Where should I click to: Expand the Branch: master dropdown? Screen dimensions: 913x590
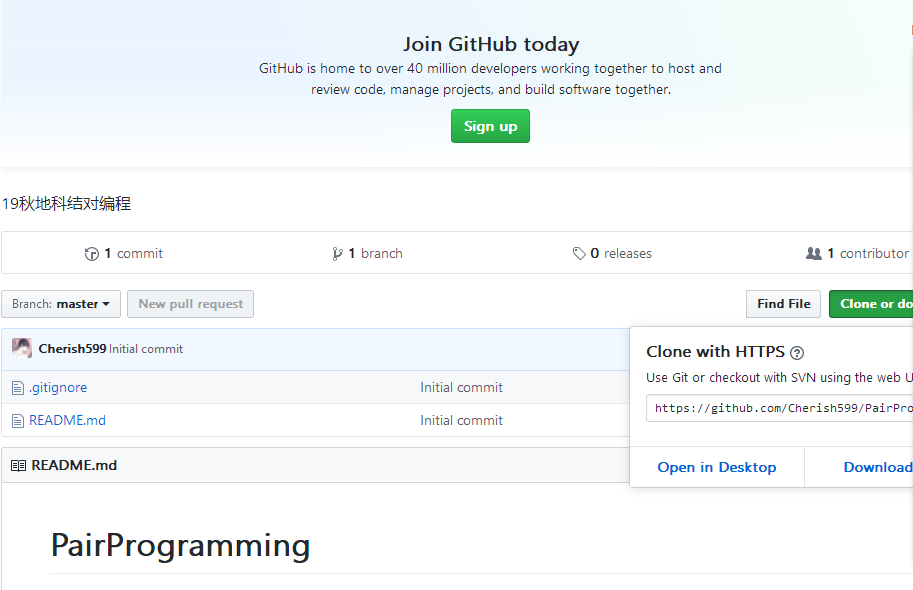tap(61, 304)
